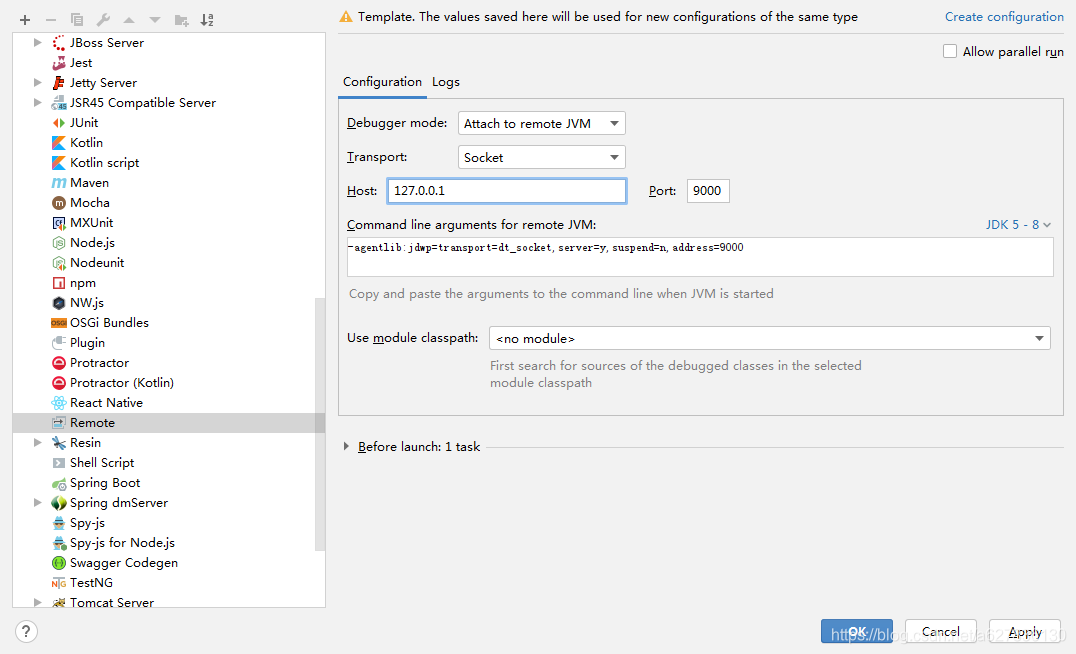Click the Spring Boot icon
This screenshot has width=1076, height=654.
59,483
